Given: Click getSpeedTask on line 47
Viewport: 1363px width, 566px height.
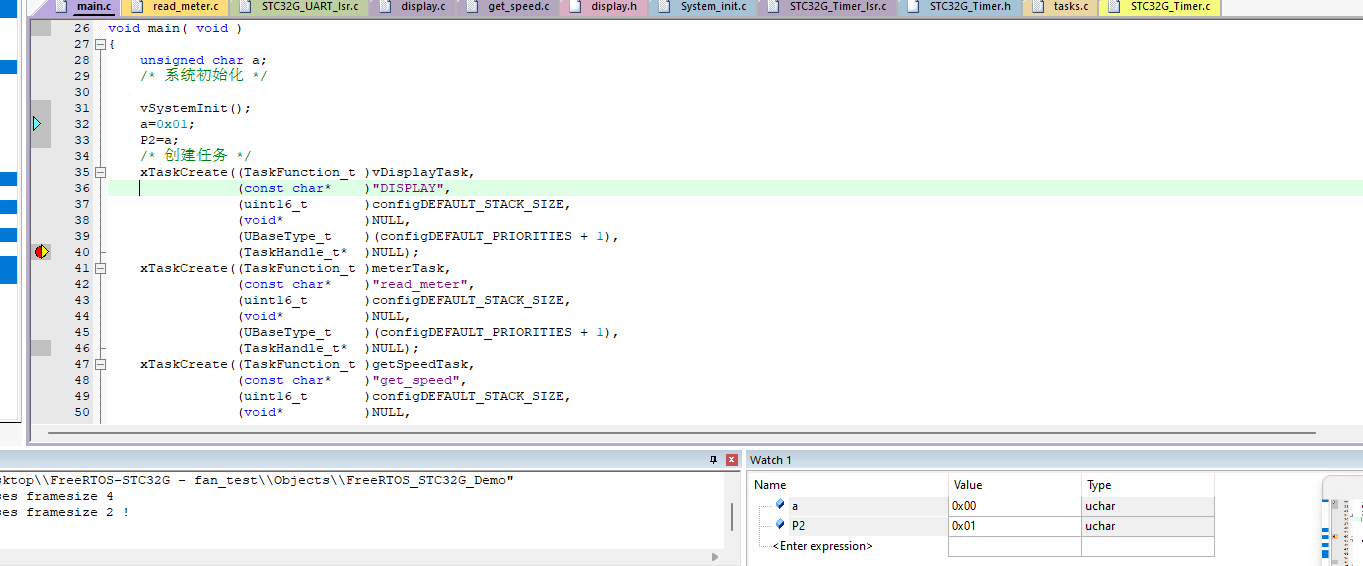Looking at the screenshot, I should 420,364.
